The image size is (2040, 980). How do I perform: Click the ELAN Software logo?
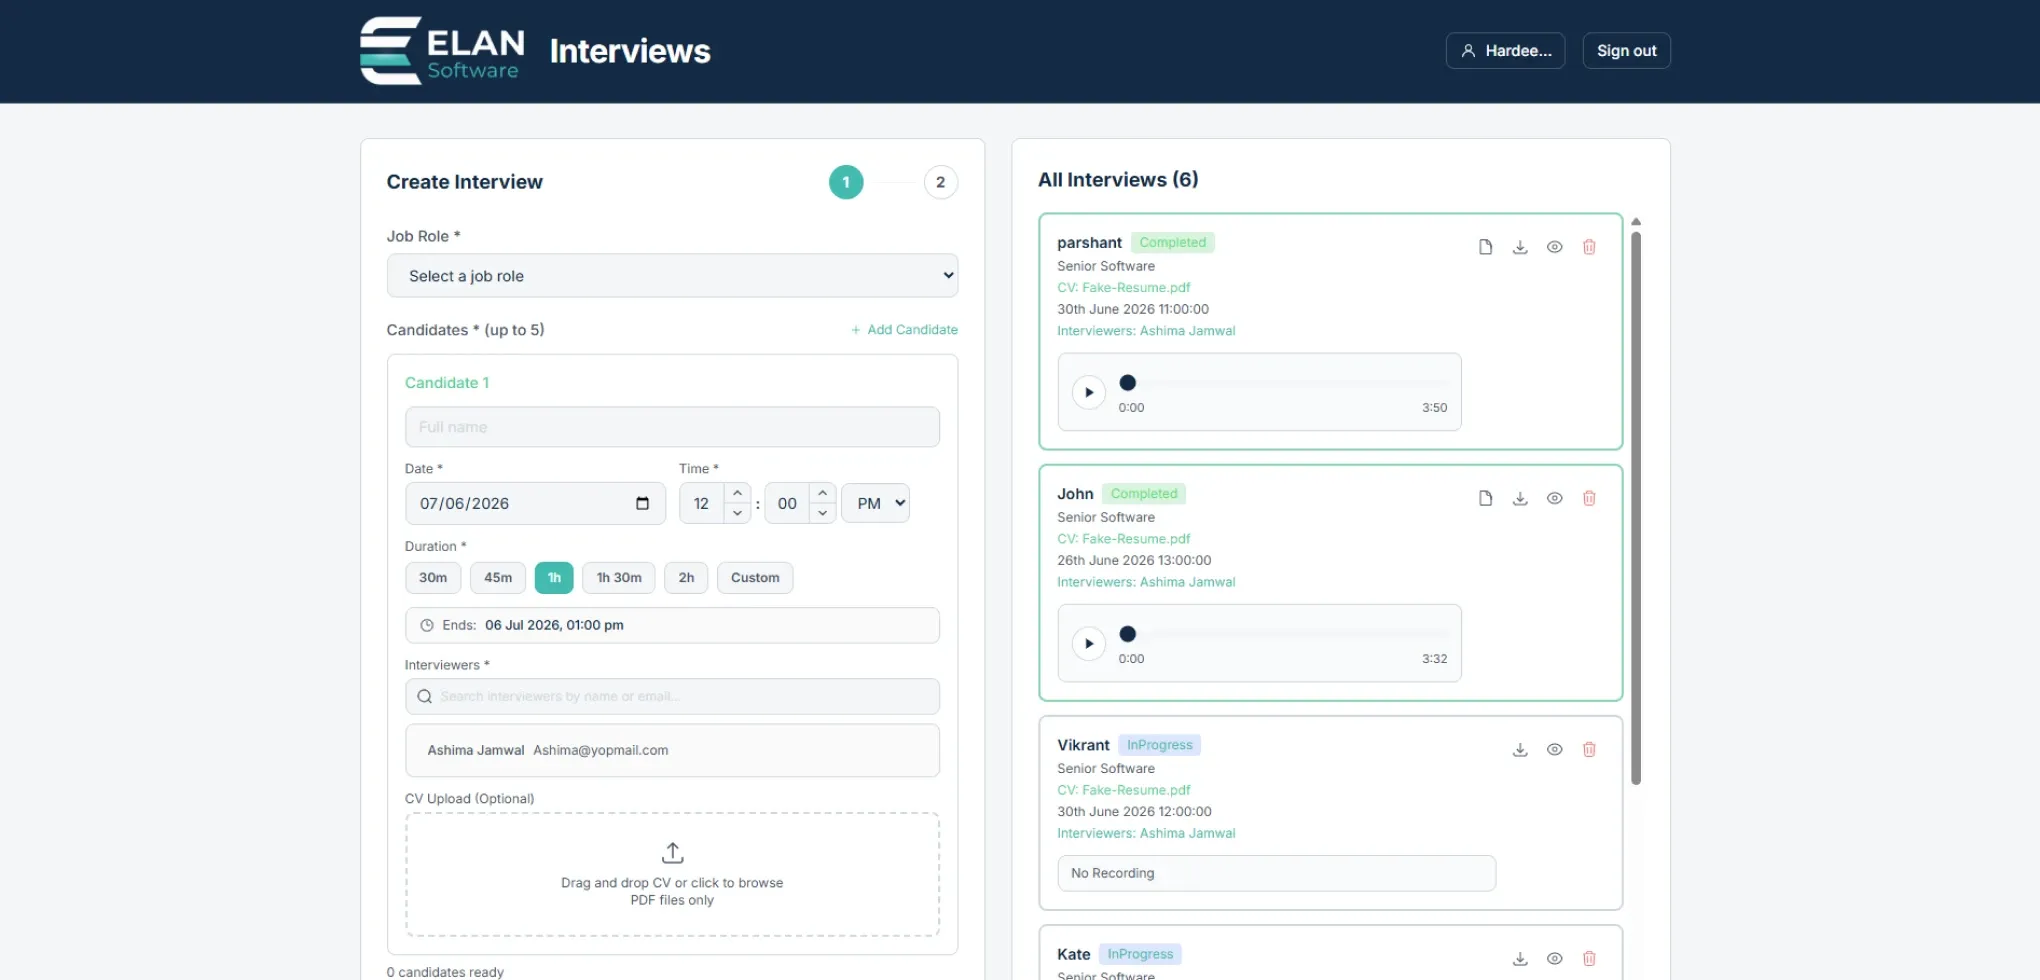coord(442,50)
